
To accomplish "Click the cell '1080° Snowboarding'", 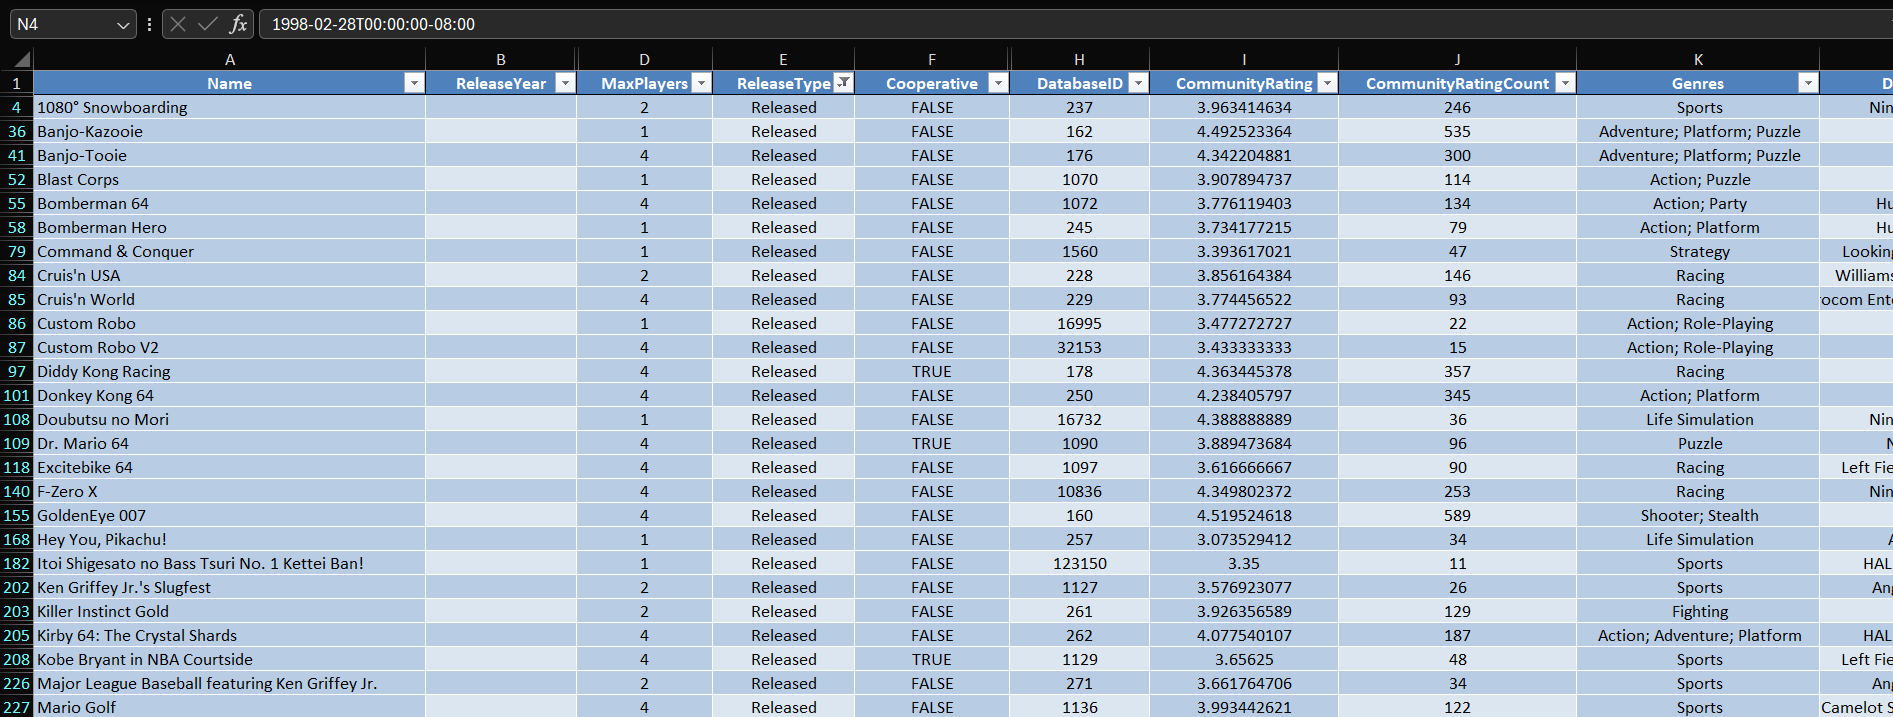I will click(x=230, y=107).
